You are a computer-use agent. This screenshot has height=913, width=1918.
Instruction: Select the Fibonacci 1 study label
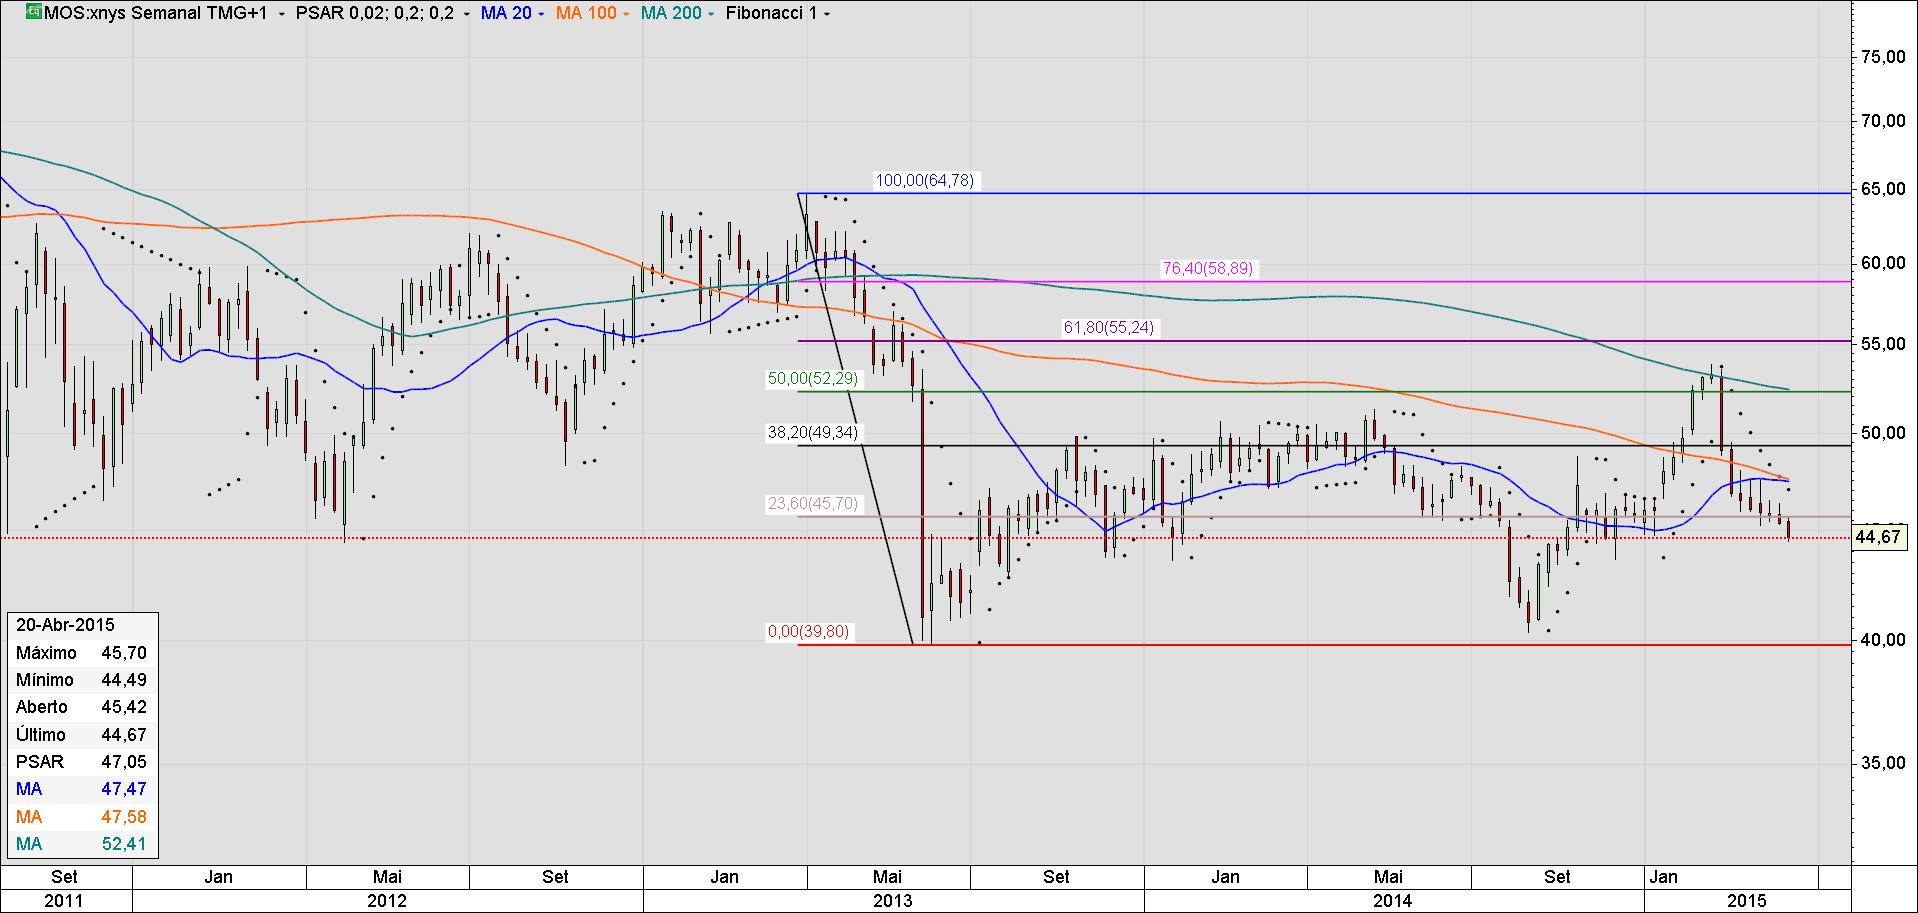[x=769, y=14]
